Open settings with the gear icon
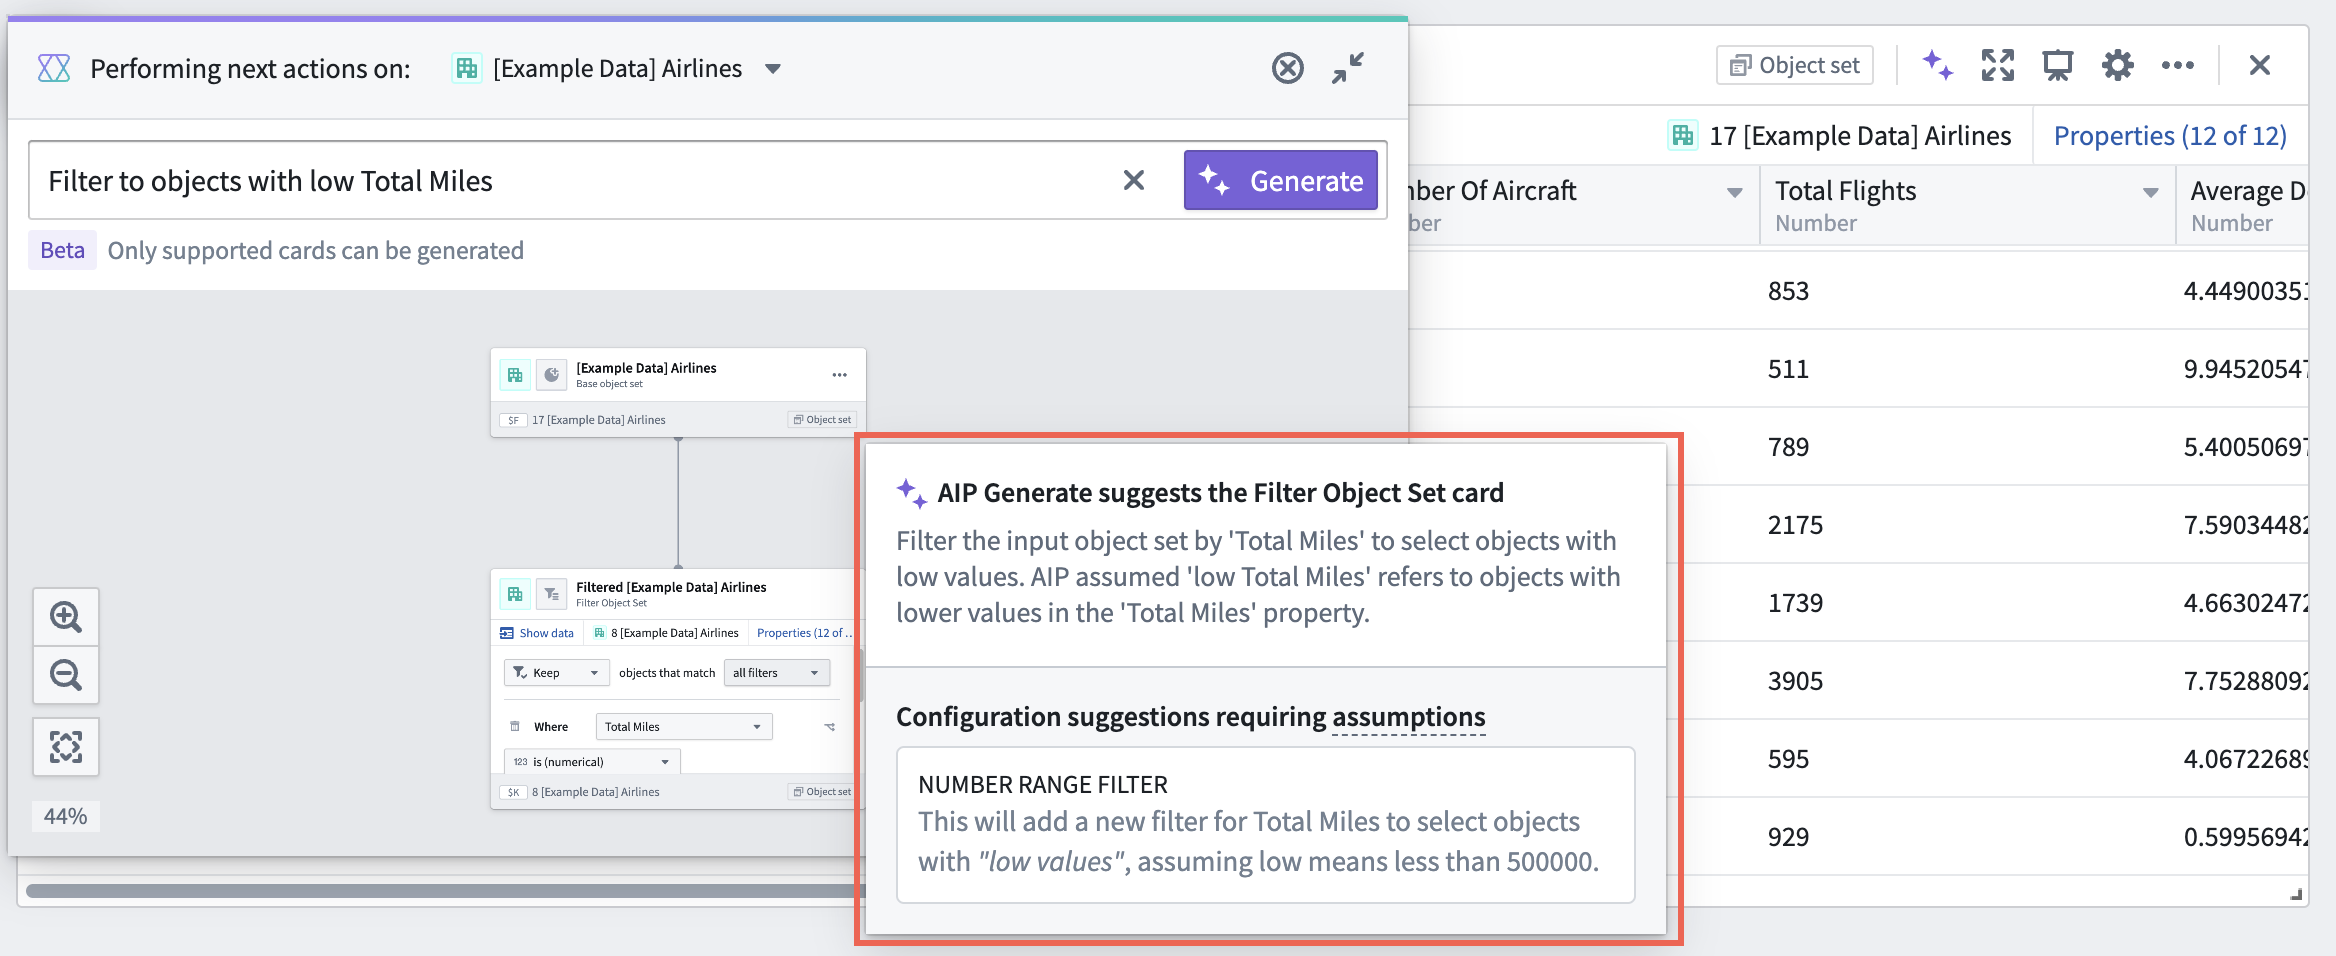 [x=2118, y=65]
